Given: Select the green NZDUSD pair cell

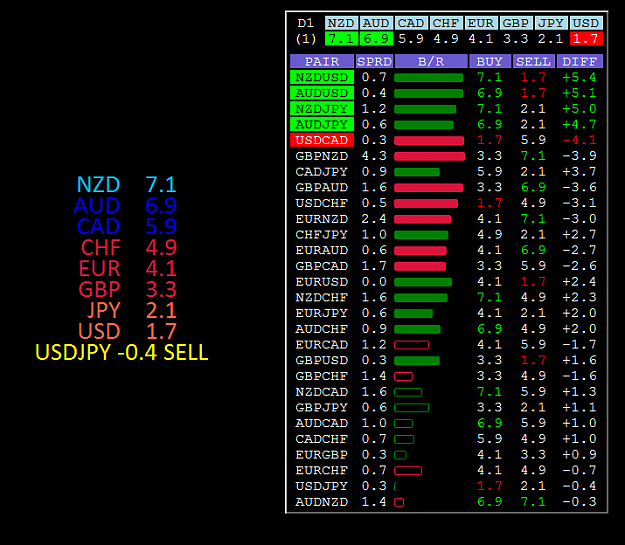Looking at the screenshot, I should pos(322,77).
